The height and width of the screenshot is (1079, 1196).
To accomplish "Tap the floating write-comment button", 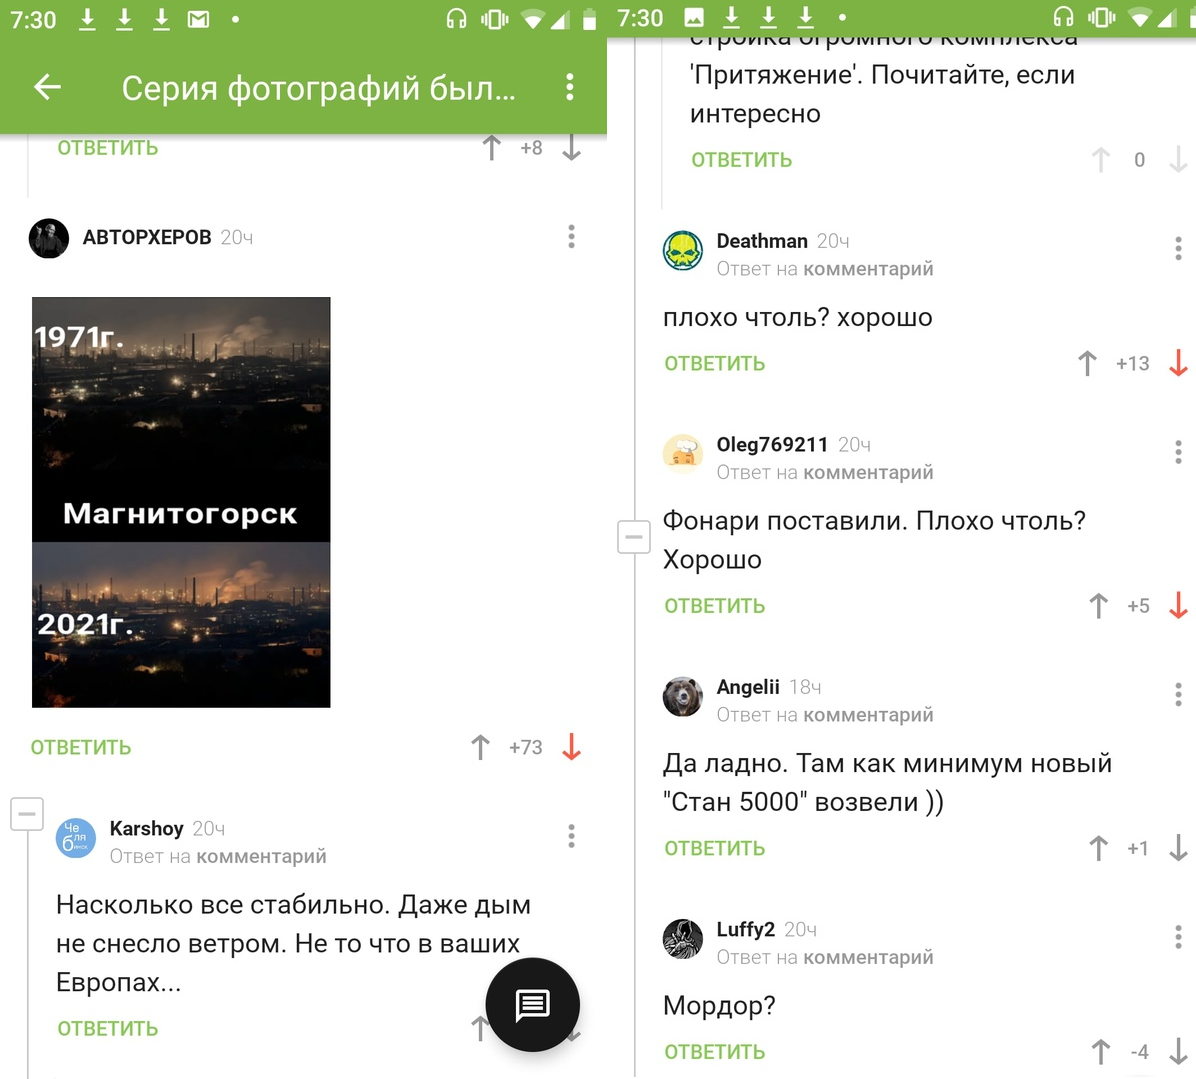I will 532,1004.
